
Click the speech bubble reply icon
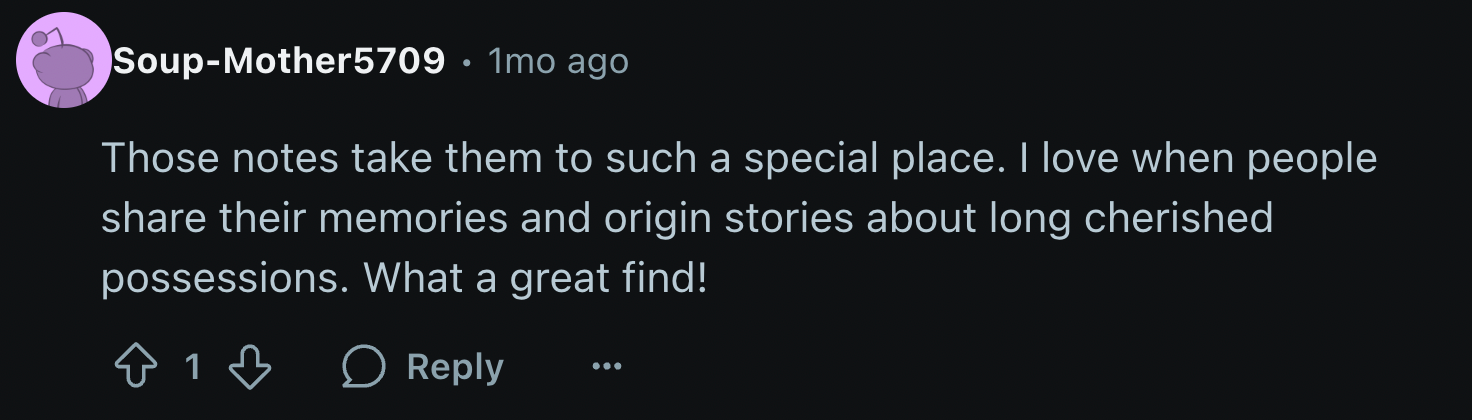point(364,368)
